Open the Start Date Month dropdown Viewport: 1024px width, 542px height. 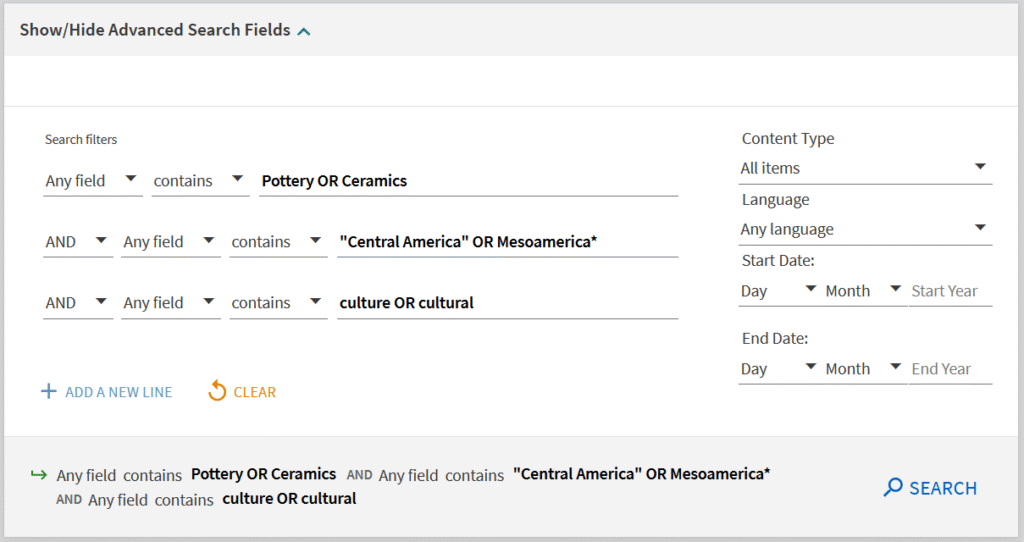click(864, 291)
